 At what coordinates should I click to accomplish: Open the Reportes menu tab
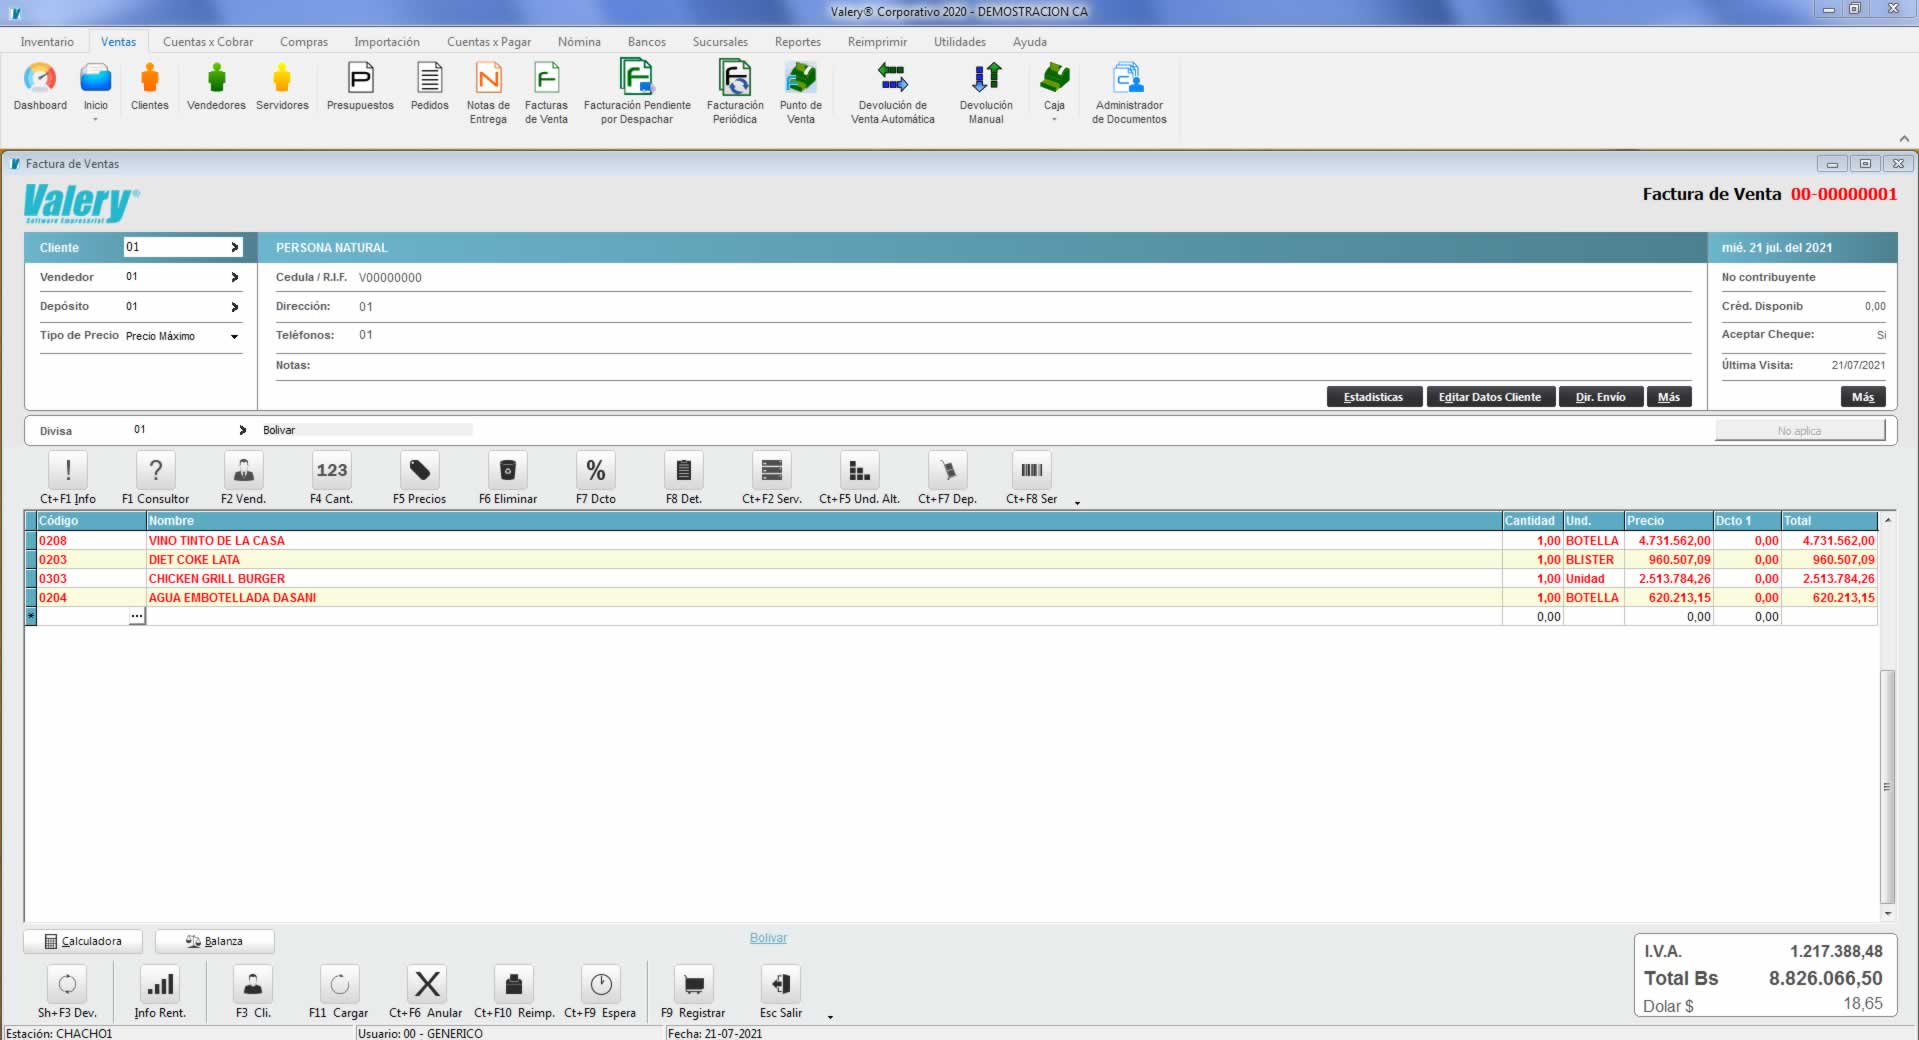[x=797, y=42]
